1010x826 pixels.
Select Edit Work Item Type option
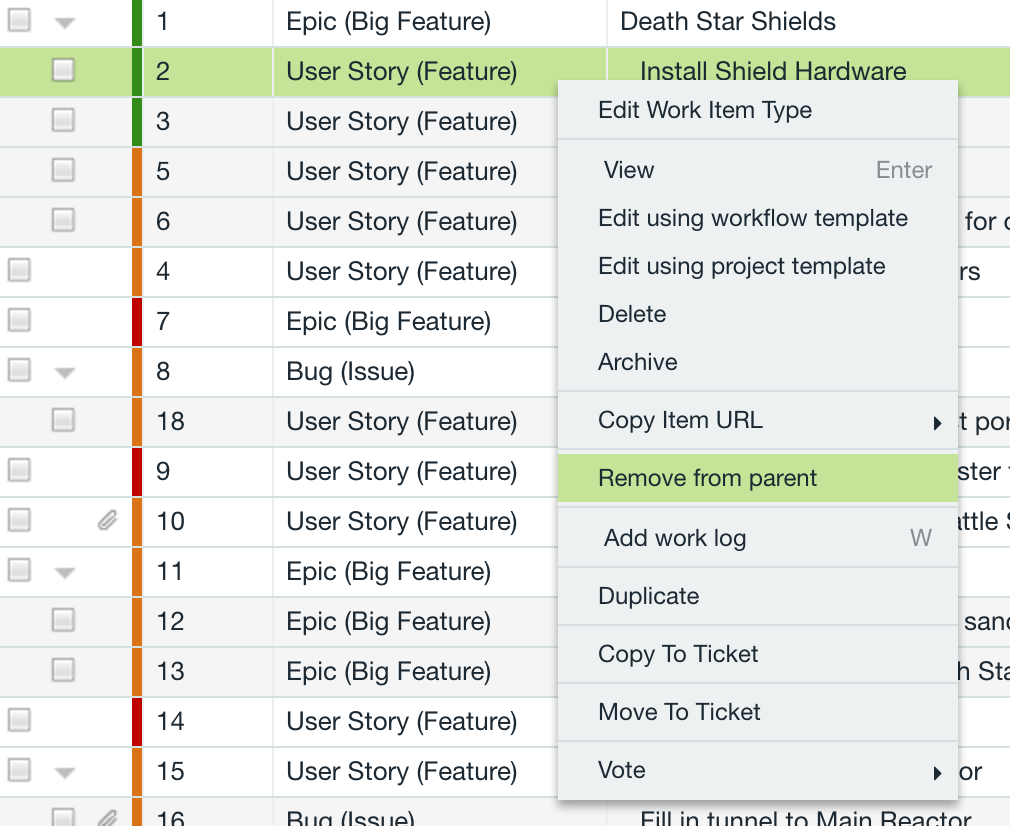pos(704,110)
